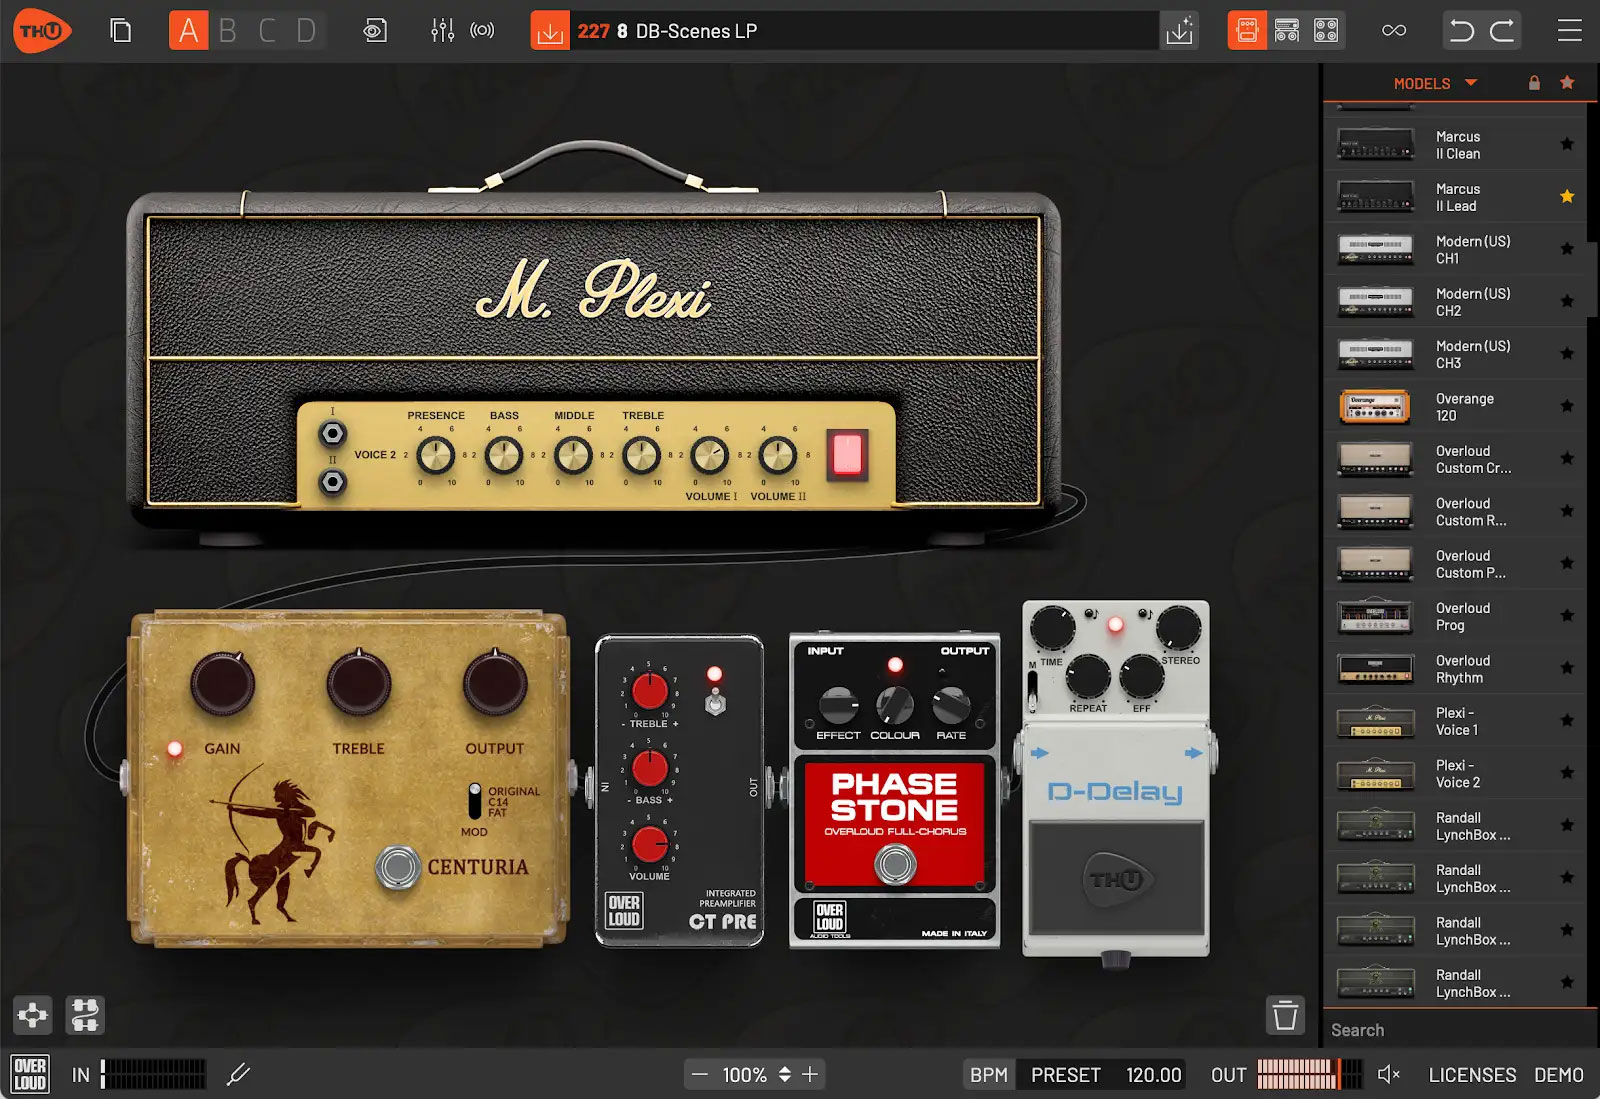
Task: Expand the MODELS dropdown arrow
Action: (1471, 83)
